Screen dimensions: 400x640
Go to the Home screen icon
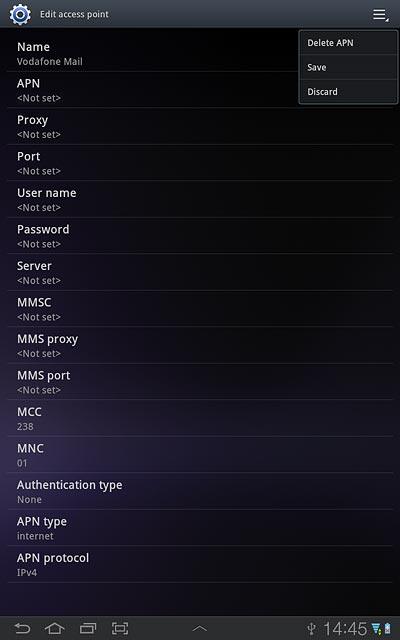click(x=55, y=628)
